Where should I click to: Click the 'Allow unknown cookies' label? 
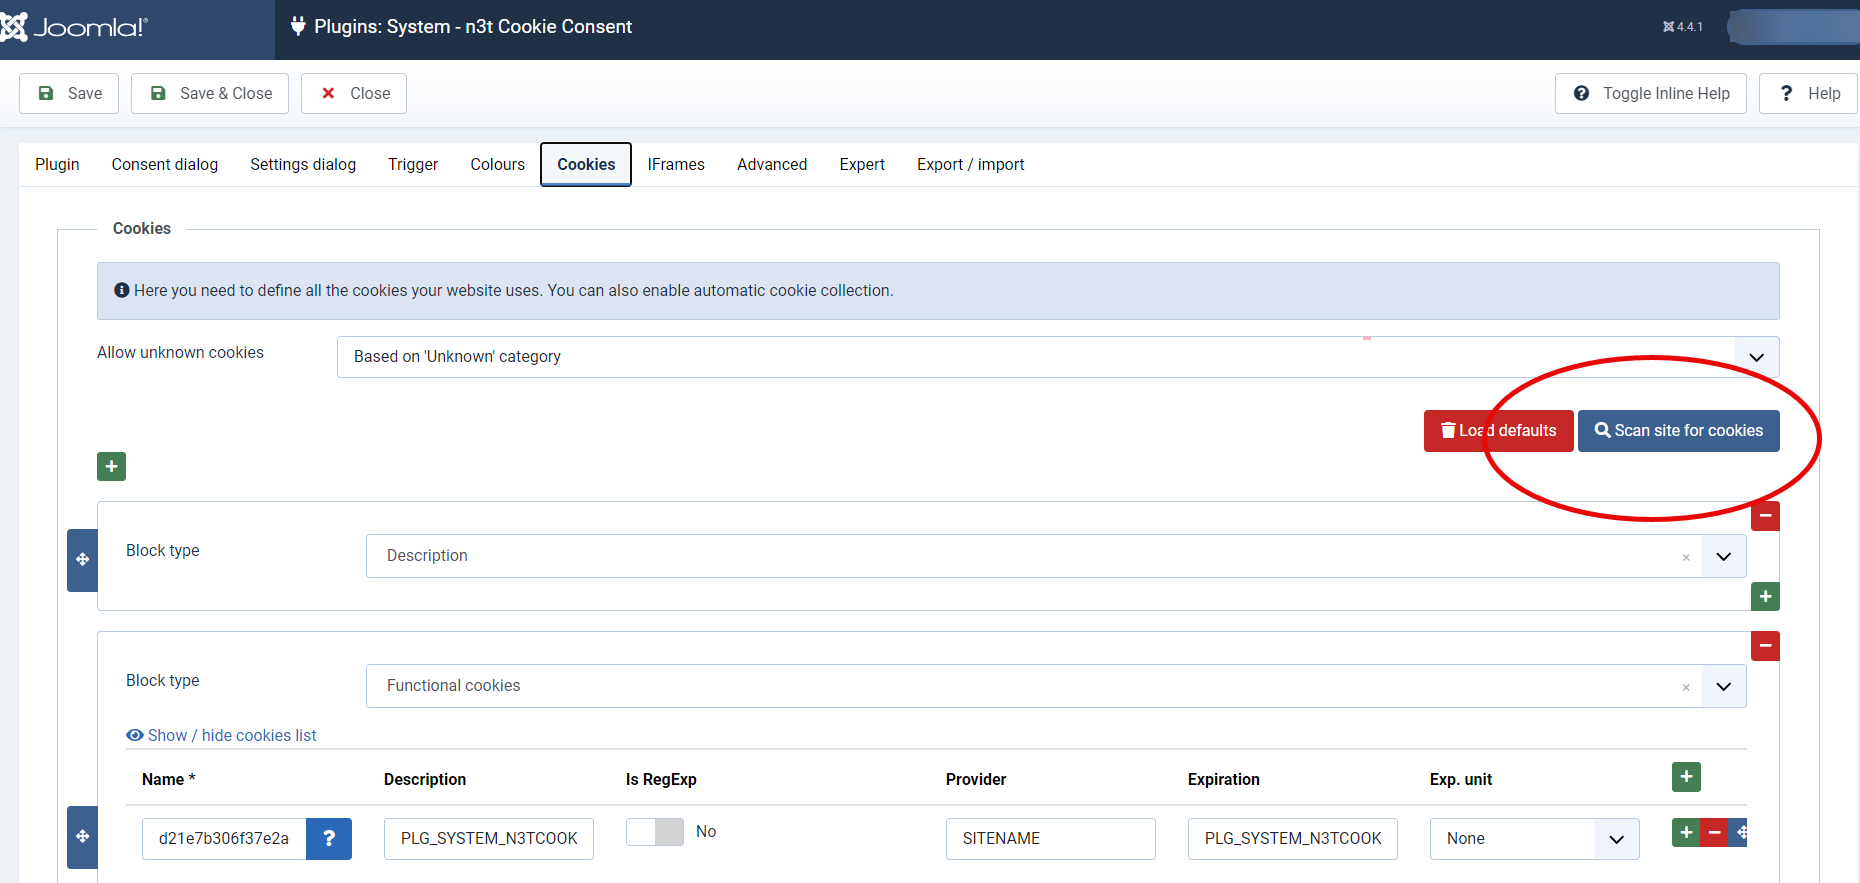coord(180,352)
